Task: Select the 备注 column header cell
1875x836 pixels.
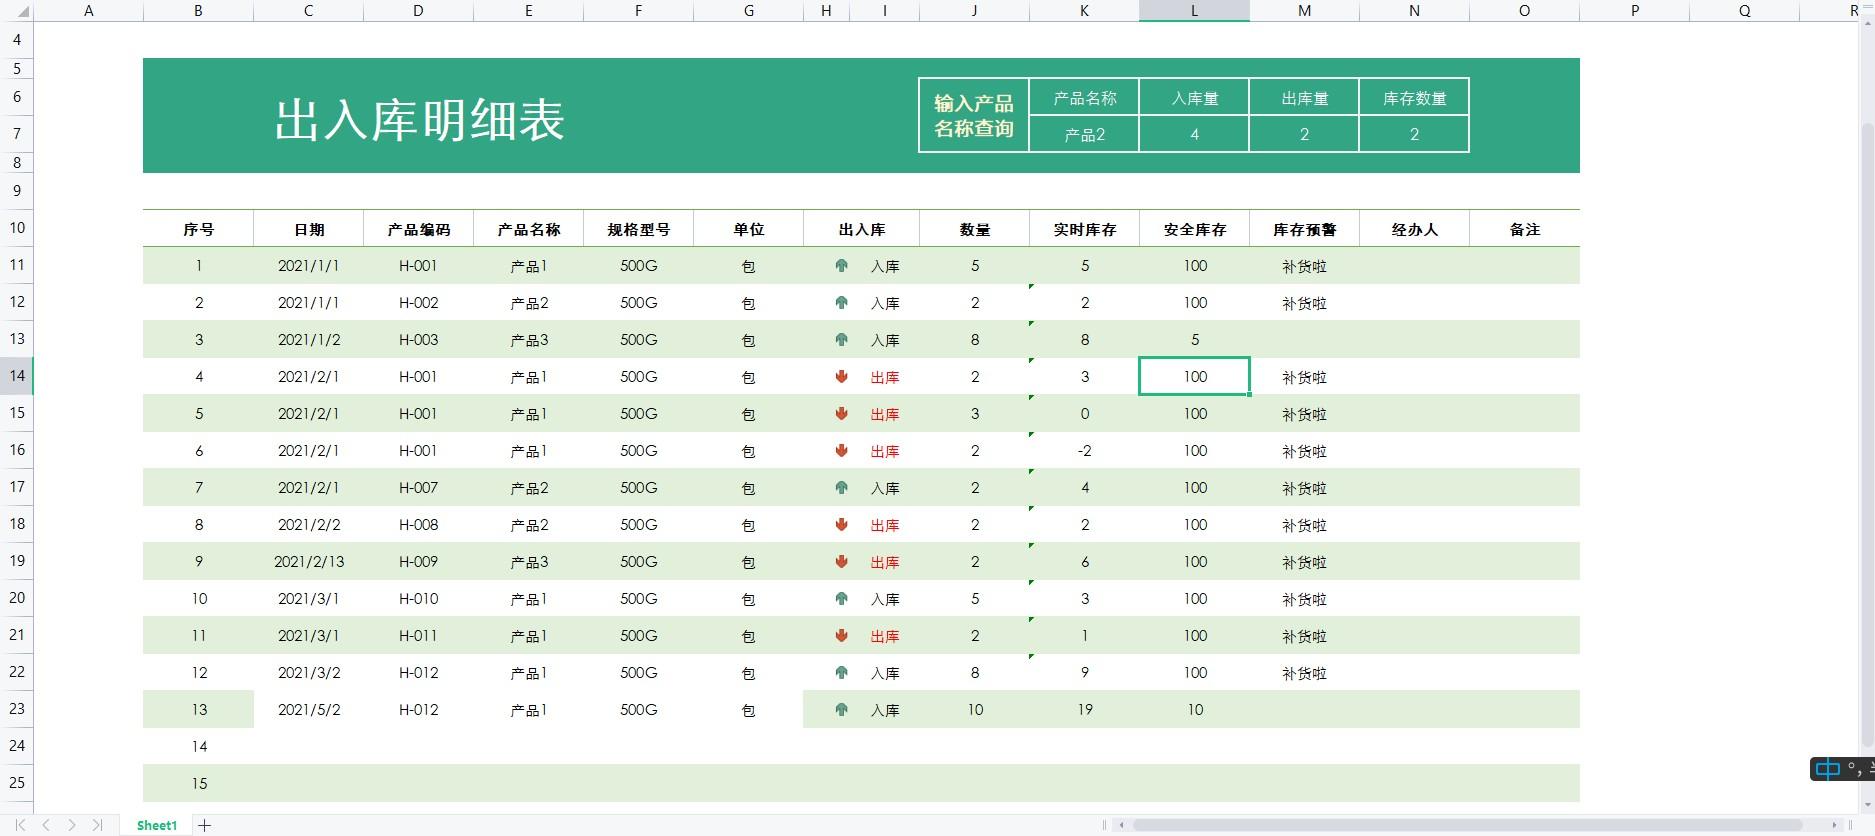Action: coord(1524,229)
